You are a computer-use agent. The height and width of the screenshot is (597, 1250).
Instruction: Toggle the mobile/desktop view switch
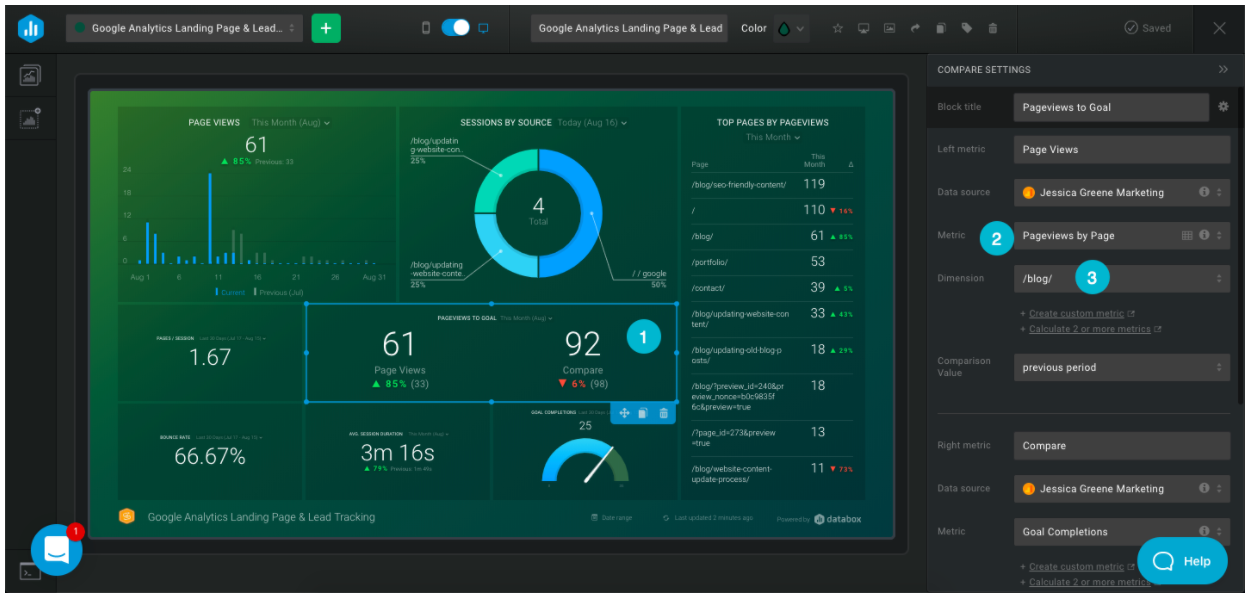(x=455, y=28)
